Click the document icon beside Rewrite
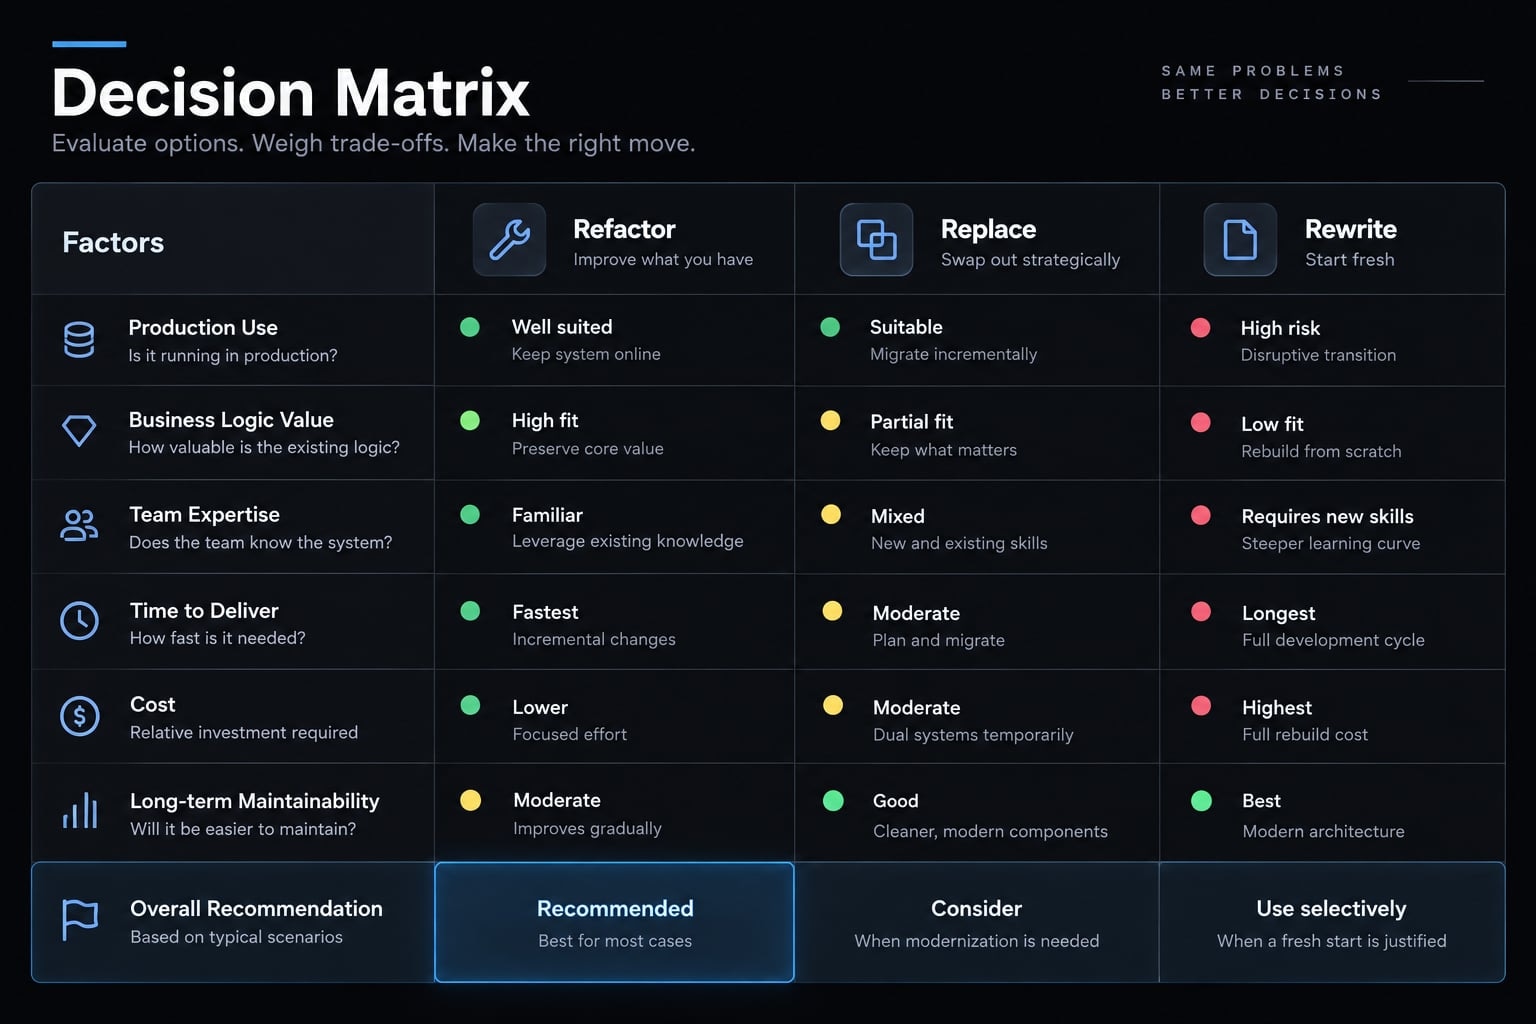The width and height of the screenshot is (1536, 1024). (x=1240, y=240)
